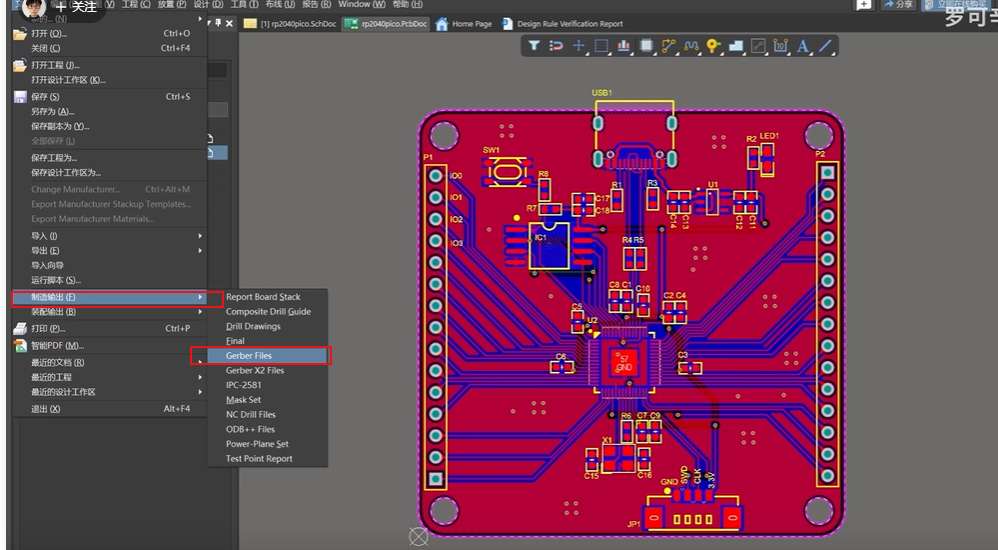This screenshot has width=998, height=550.
Task: Select Composite Drill Guide in submenu
Action: tap(267, 311)
